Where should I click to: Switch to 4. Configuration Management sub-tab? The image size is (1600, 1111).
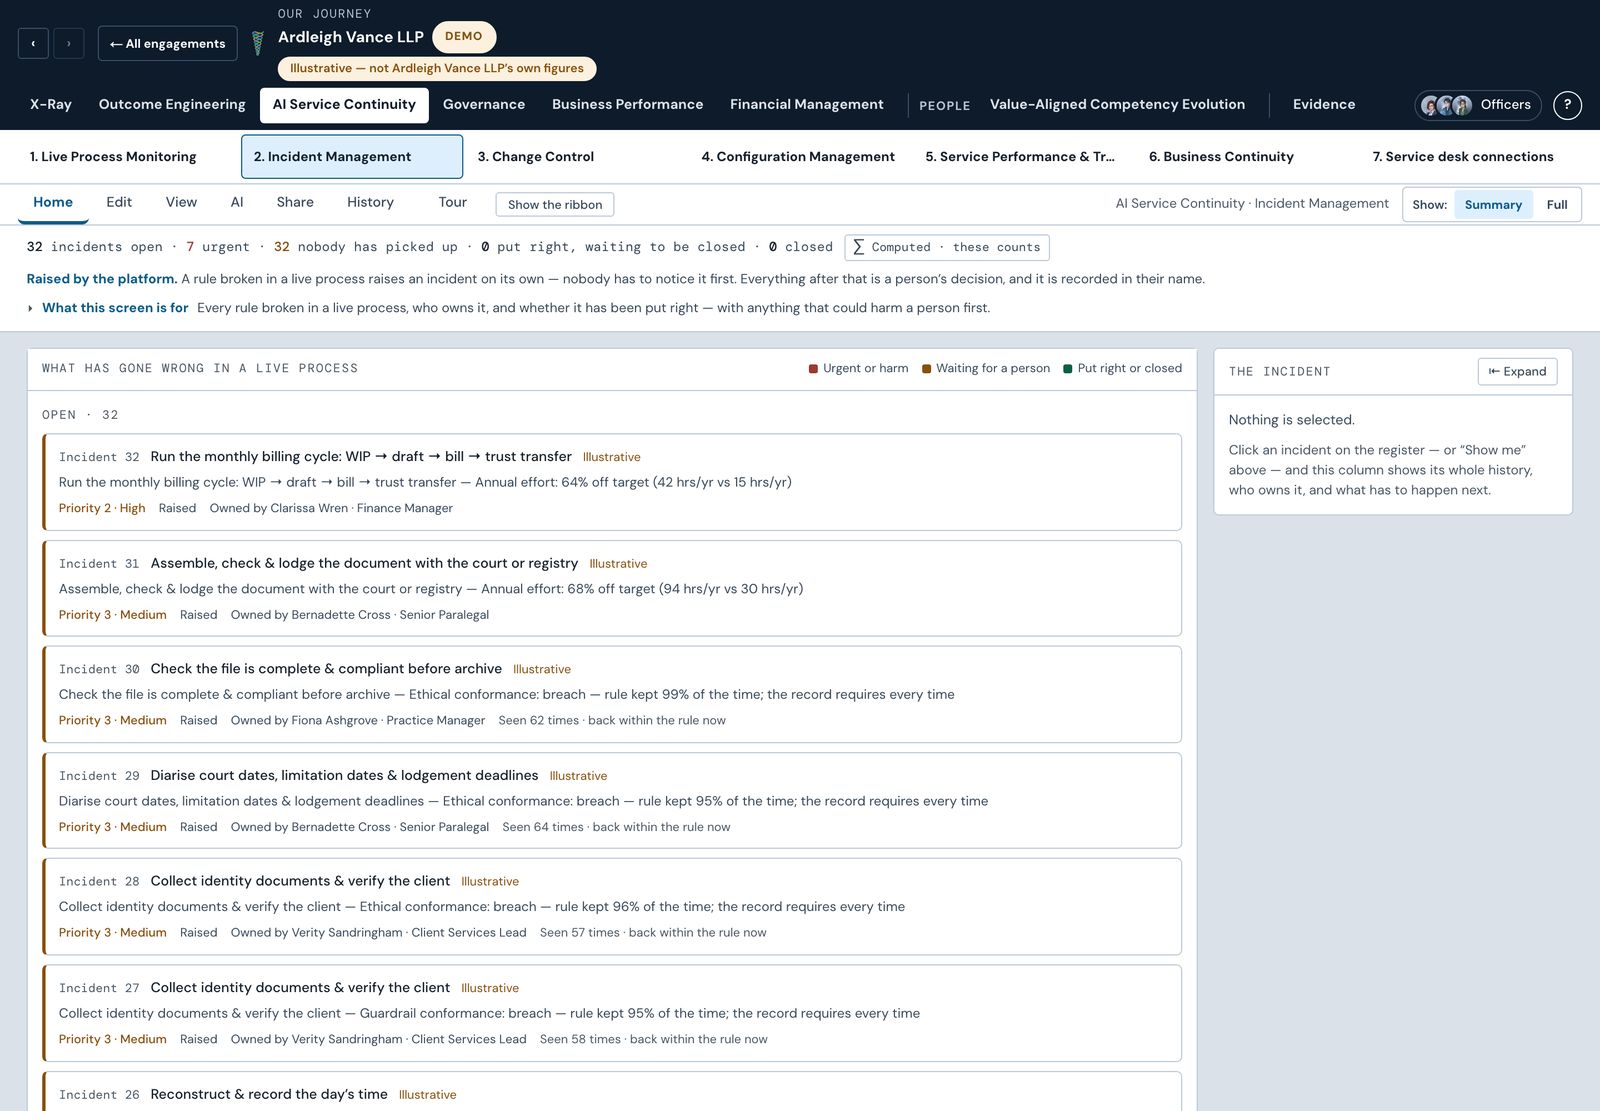point(800,157)
